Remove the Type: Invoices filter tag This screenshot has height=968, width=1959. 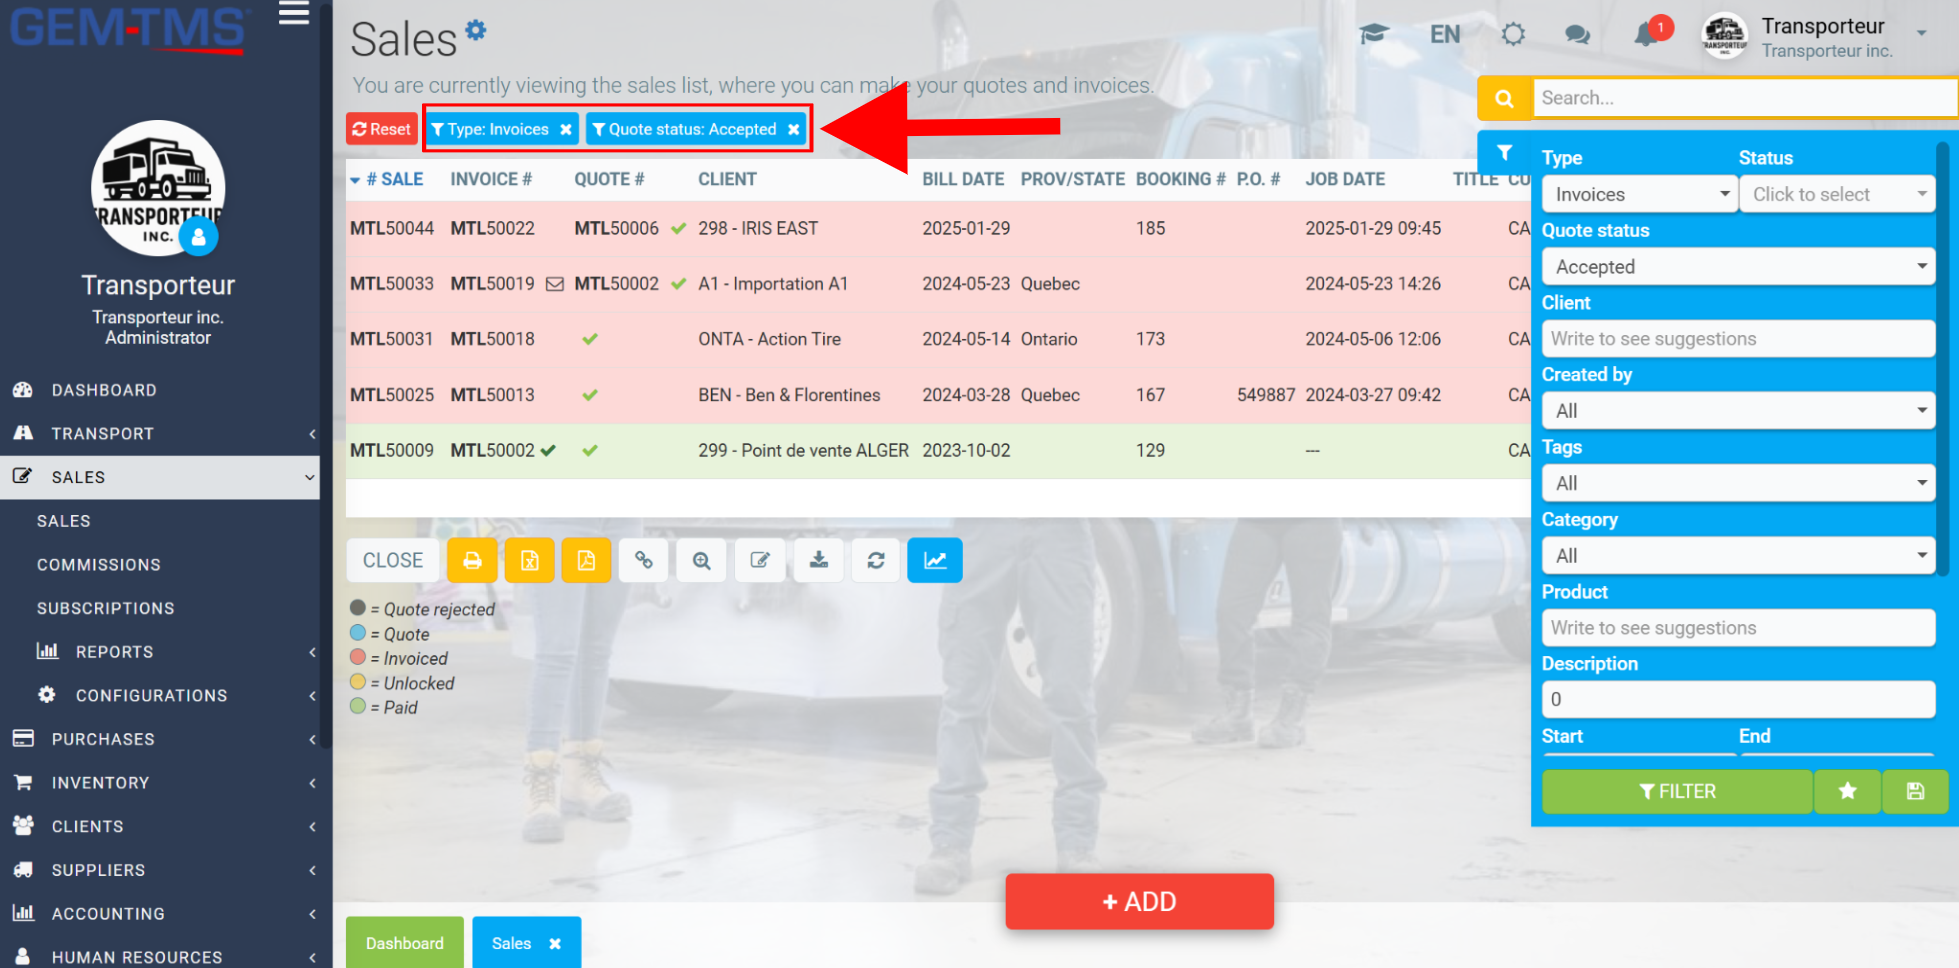566,130
